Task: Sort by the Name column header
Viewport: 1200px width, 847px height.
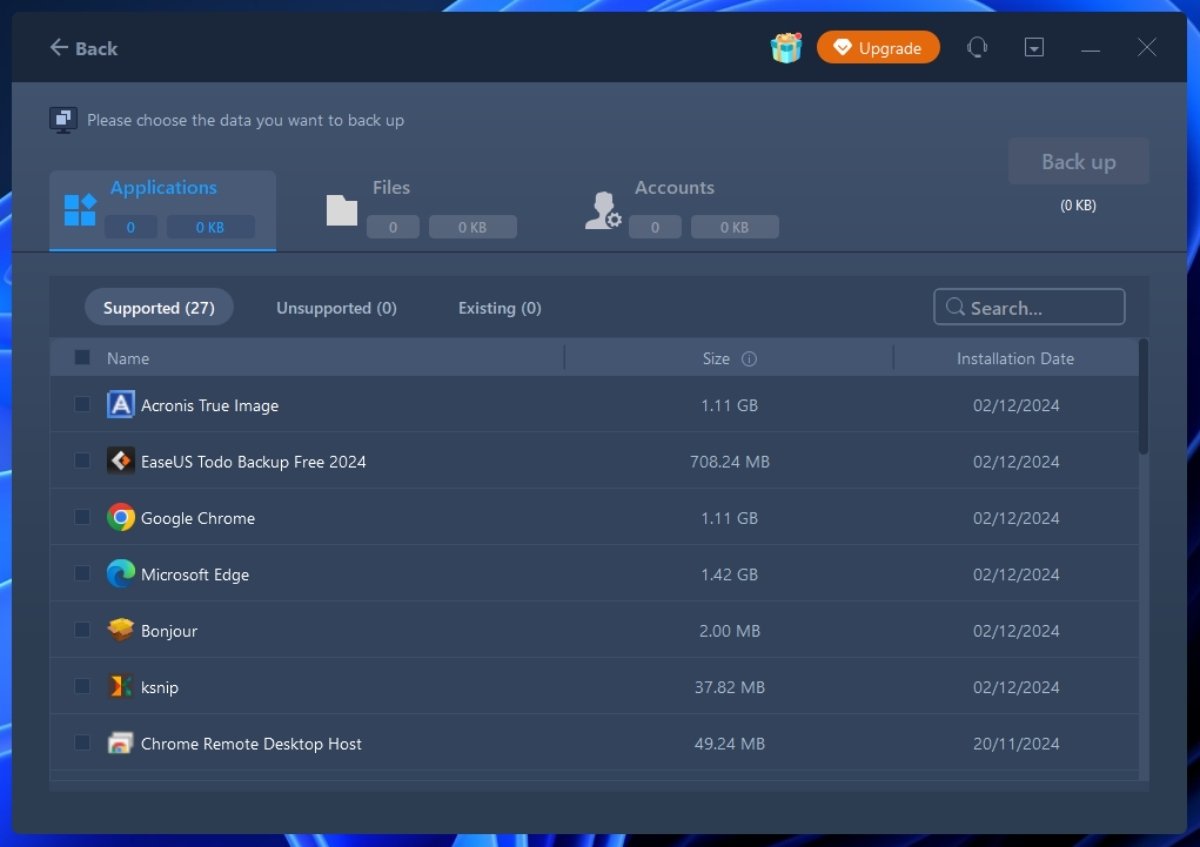Action: click(x=128, y=359)
